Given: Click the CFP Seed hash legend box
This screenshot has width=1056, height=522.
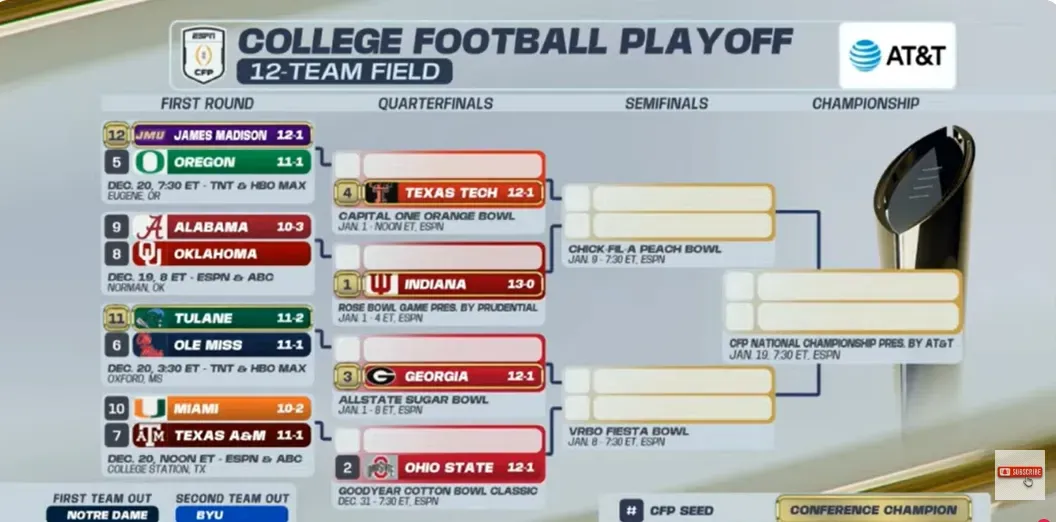Looking at the screenshot, I should 631,510.
